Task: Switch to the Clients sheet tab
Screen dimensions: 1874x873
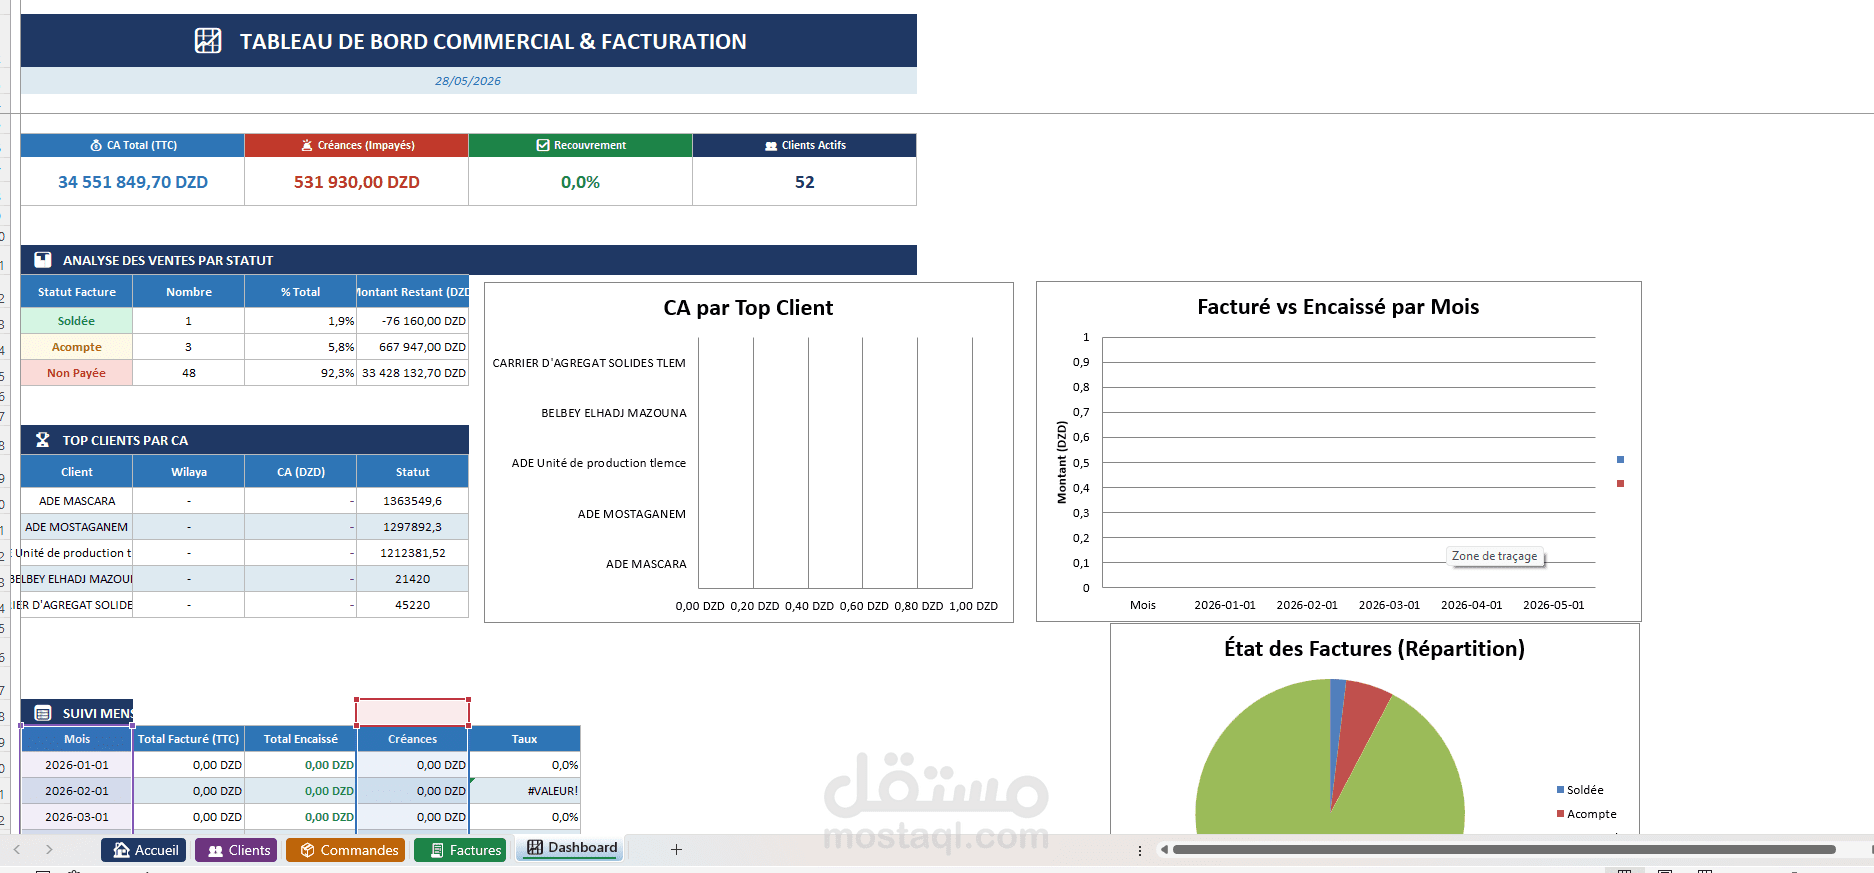Action: (x=236, y=850)
